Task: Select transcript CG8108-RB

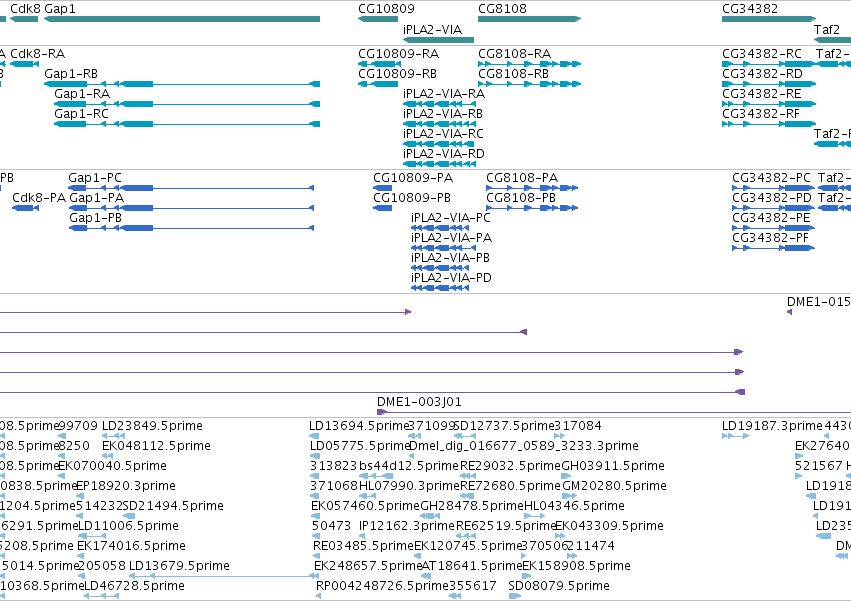Action: tap(530, 84)
